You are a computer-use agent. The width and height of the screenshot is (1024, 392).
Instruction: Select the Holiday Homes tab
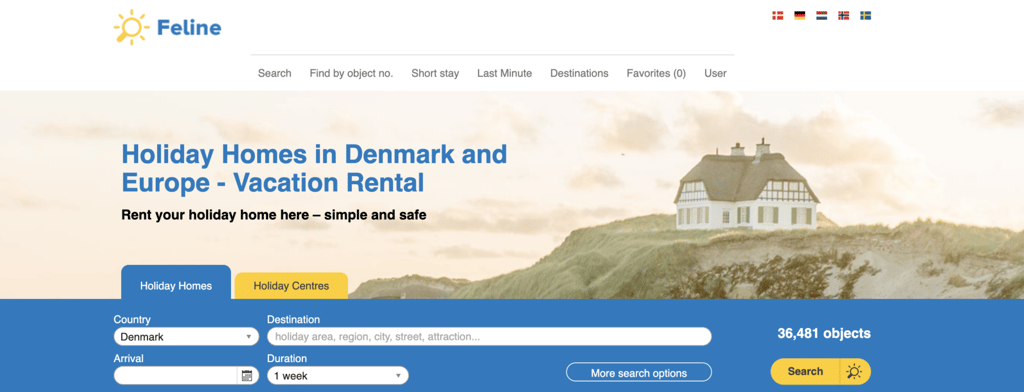pyautogui.click(x=176, y=283)
